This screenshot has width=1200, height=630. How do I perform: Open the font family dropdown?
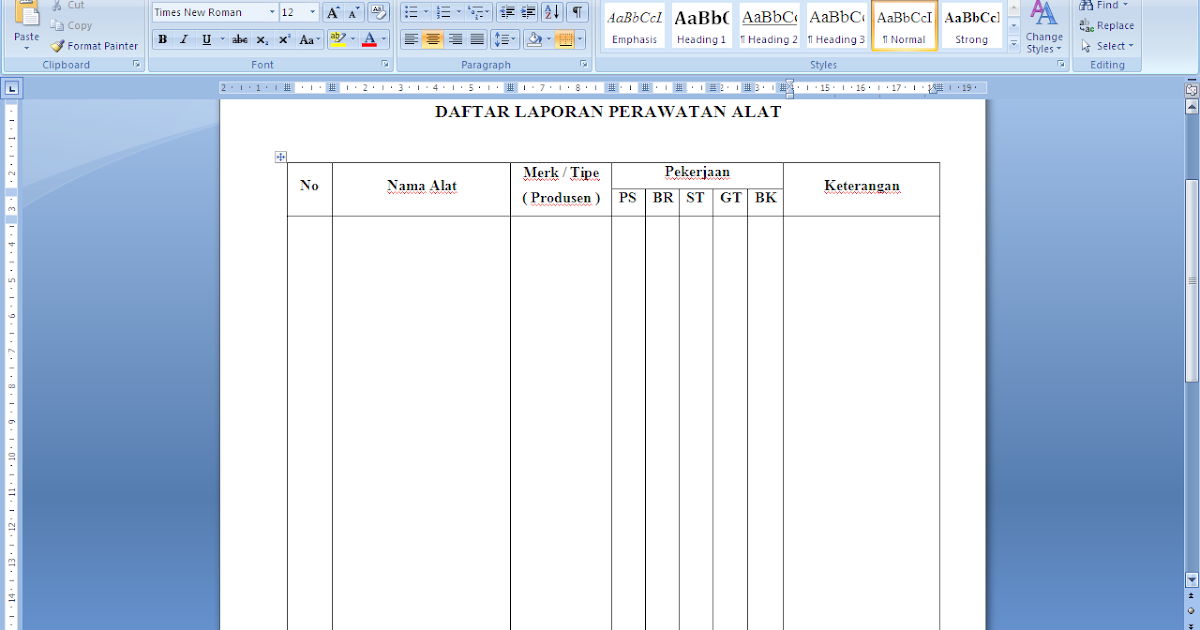point(273,12)
